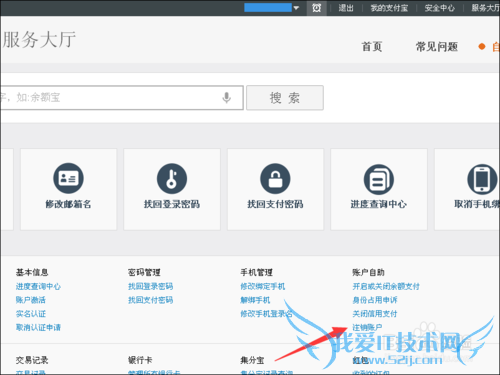
Task: Open the 修改绑定手机 link
Action: tap(263, 286)
